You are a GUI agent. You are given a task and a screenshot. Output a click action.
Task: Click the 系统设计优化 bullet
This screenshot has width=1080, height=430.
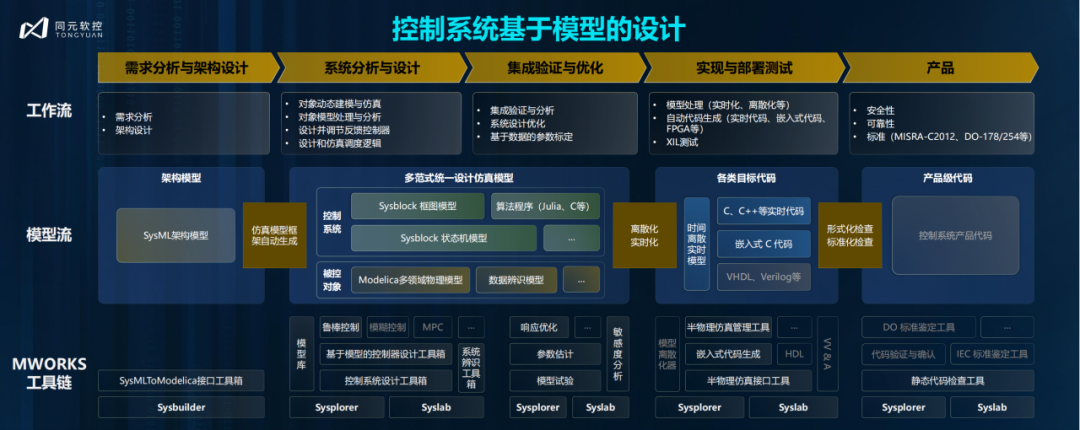tap(517, 123)
